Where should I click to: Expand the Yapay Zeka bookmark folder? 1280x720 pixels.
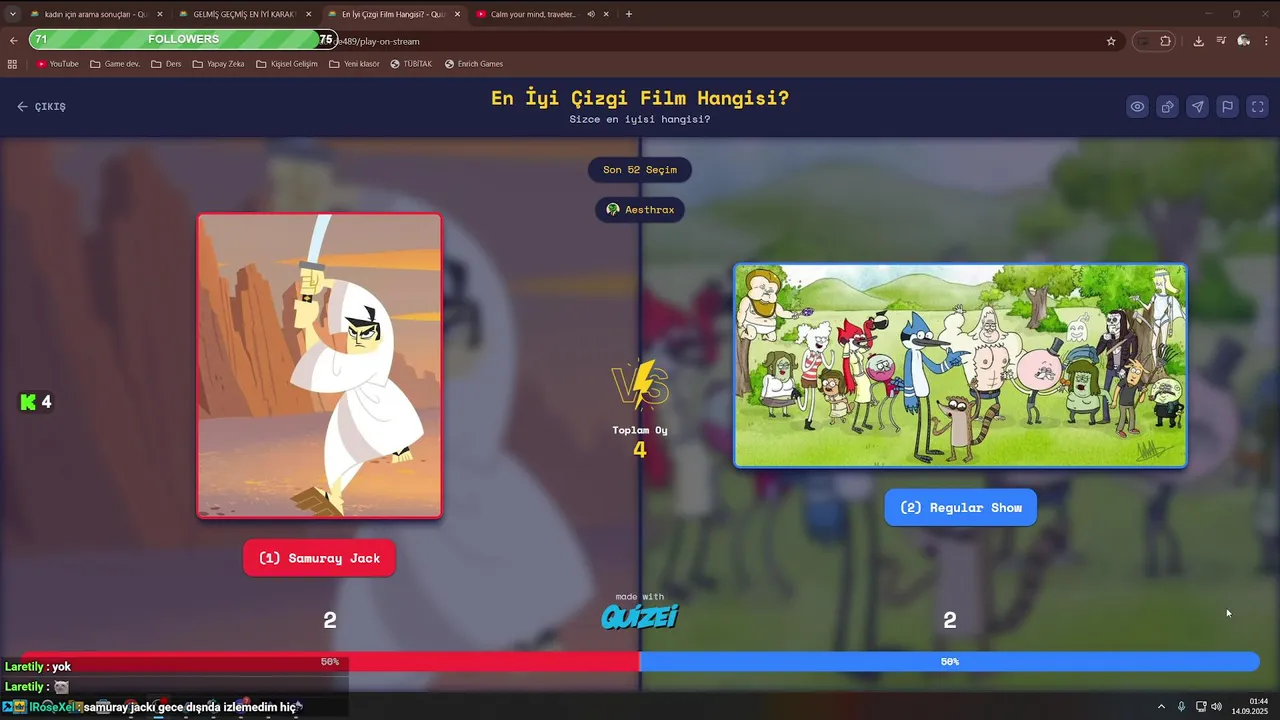pyautogui.click(x=219, y=64)
